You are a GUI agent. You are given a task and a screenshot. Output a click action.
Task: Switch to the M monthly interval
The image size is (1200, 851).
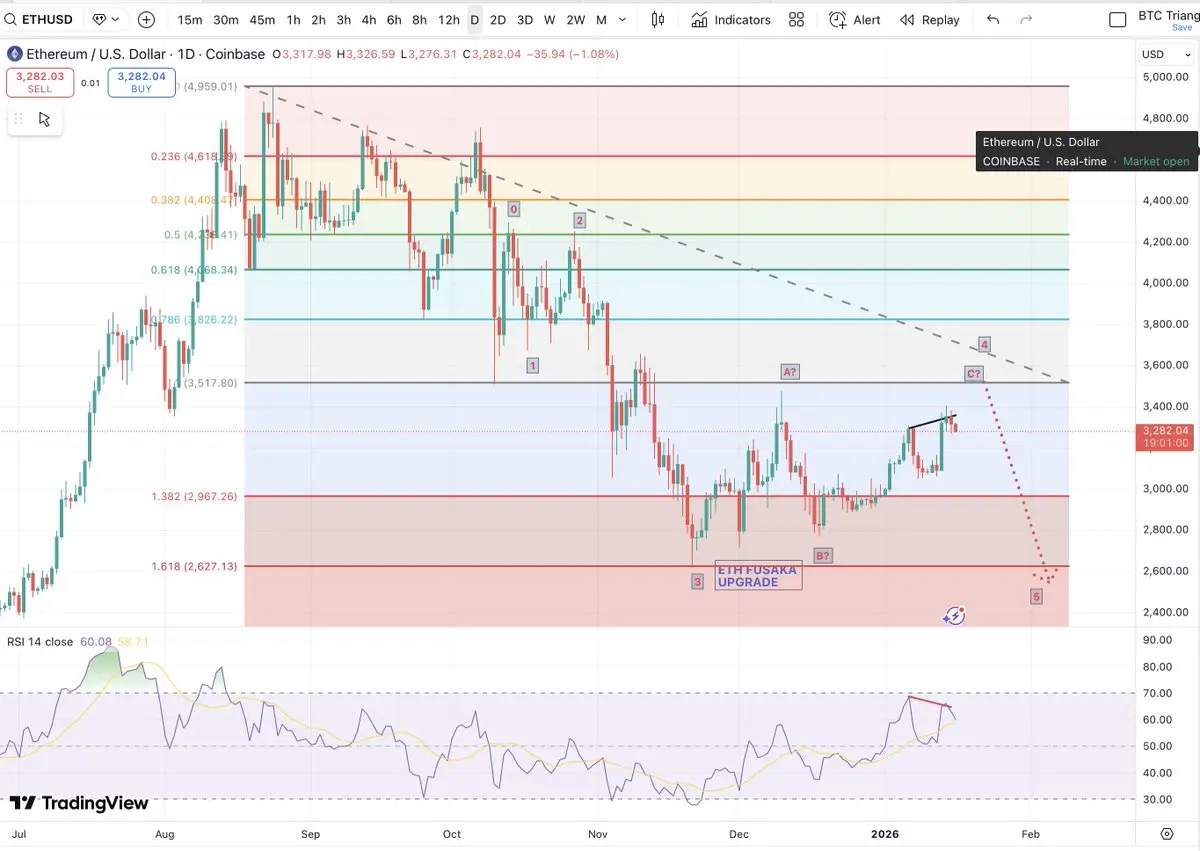(601, 20)
